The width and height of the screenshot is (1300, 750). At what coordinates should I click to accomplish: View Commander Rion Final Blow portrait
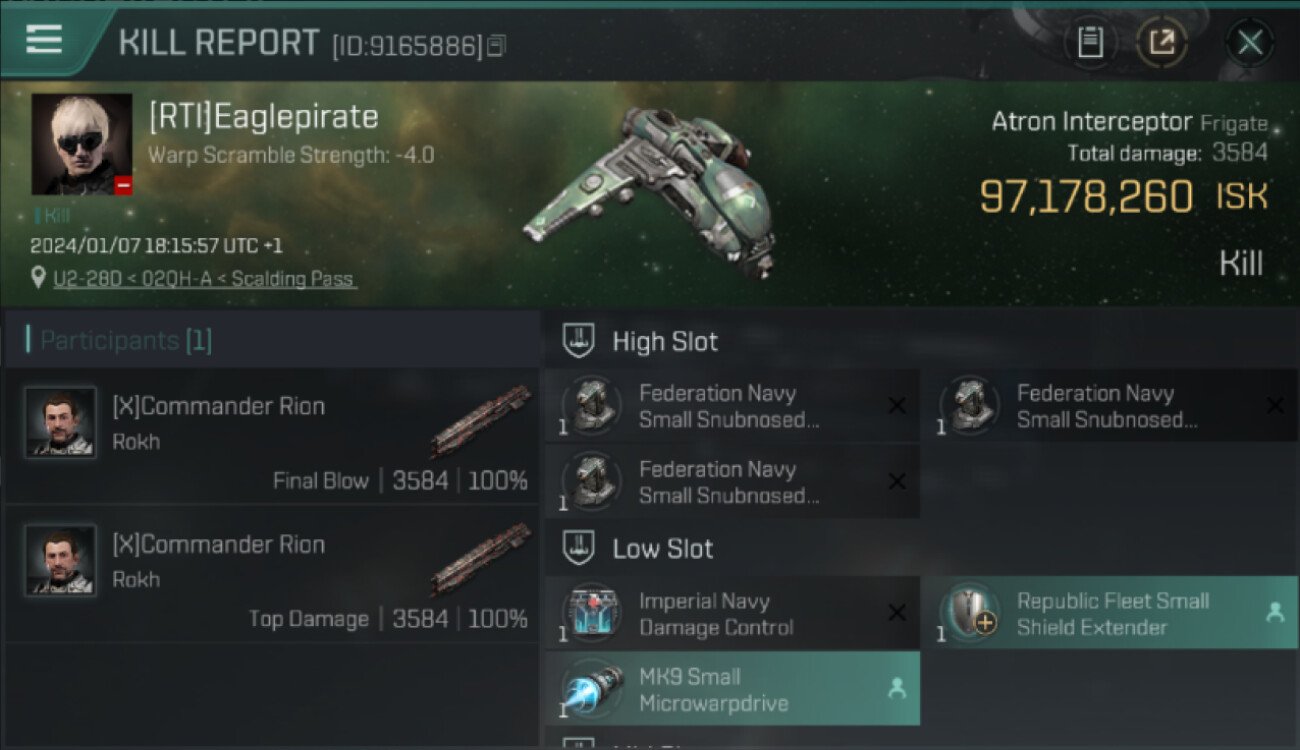pyautogui.click(x=61, y=422)
